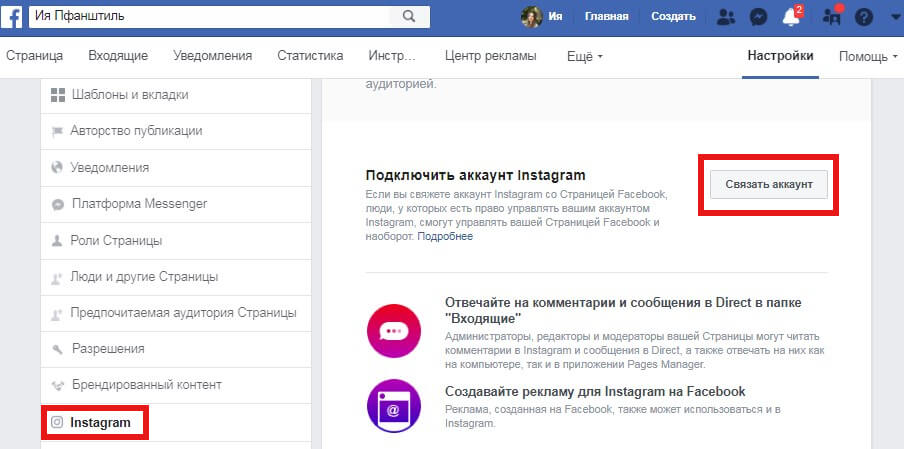Click the chat icon beside Платформа Messenger
904x449 pixels.
tap(57, 205)
